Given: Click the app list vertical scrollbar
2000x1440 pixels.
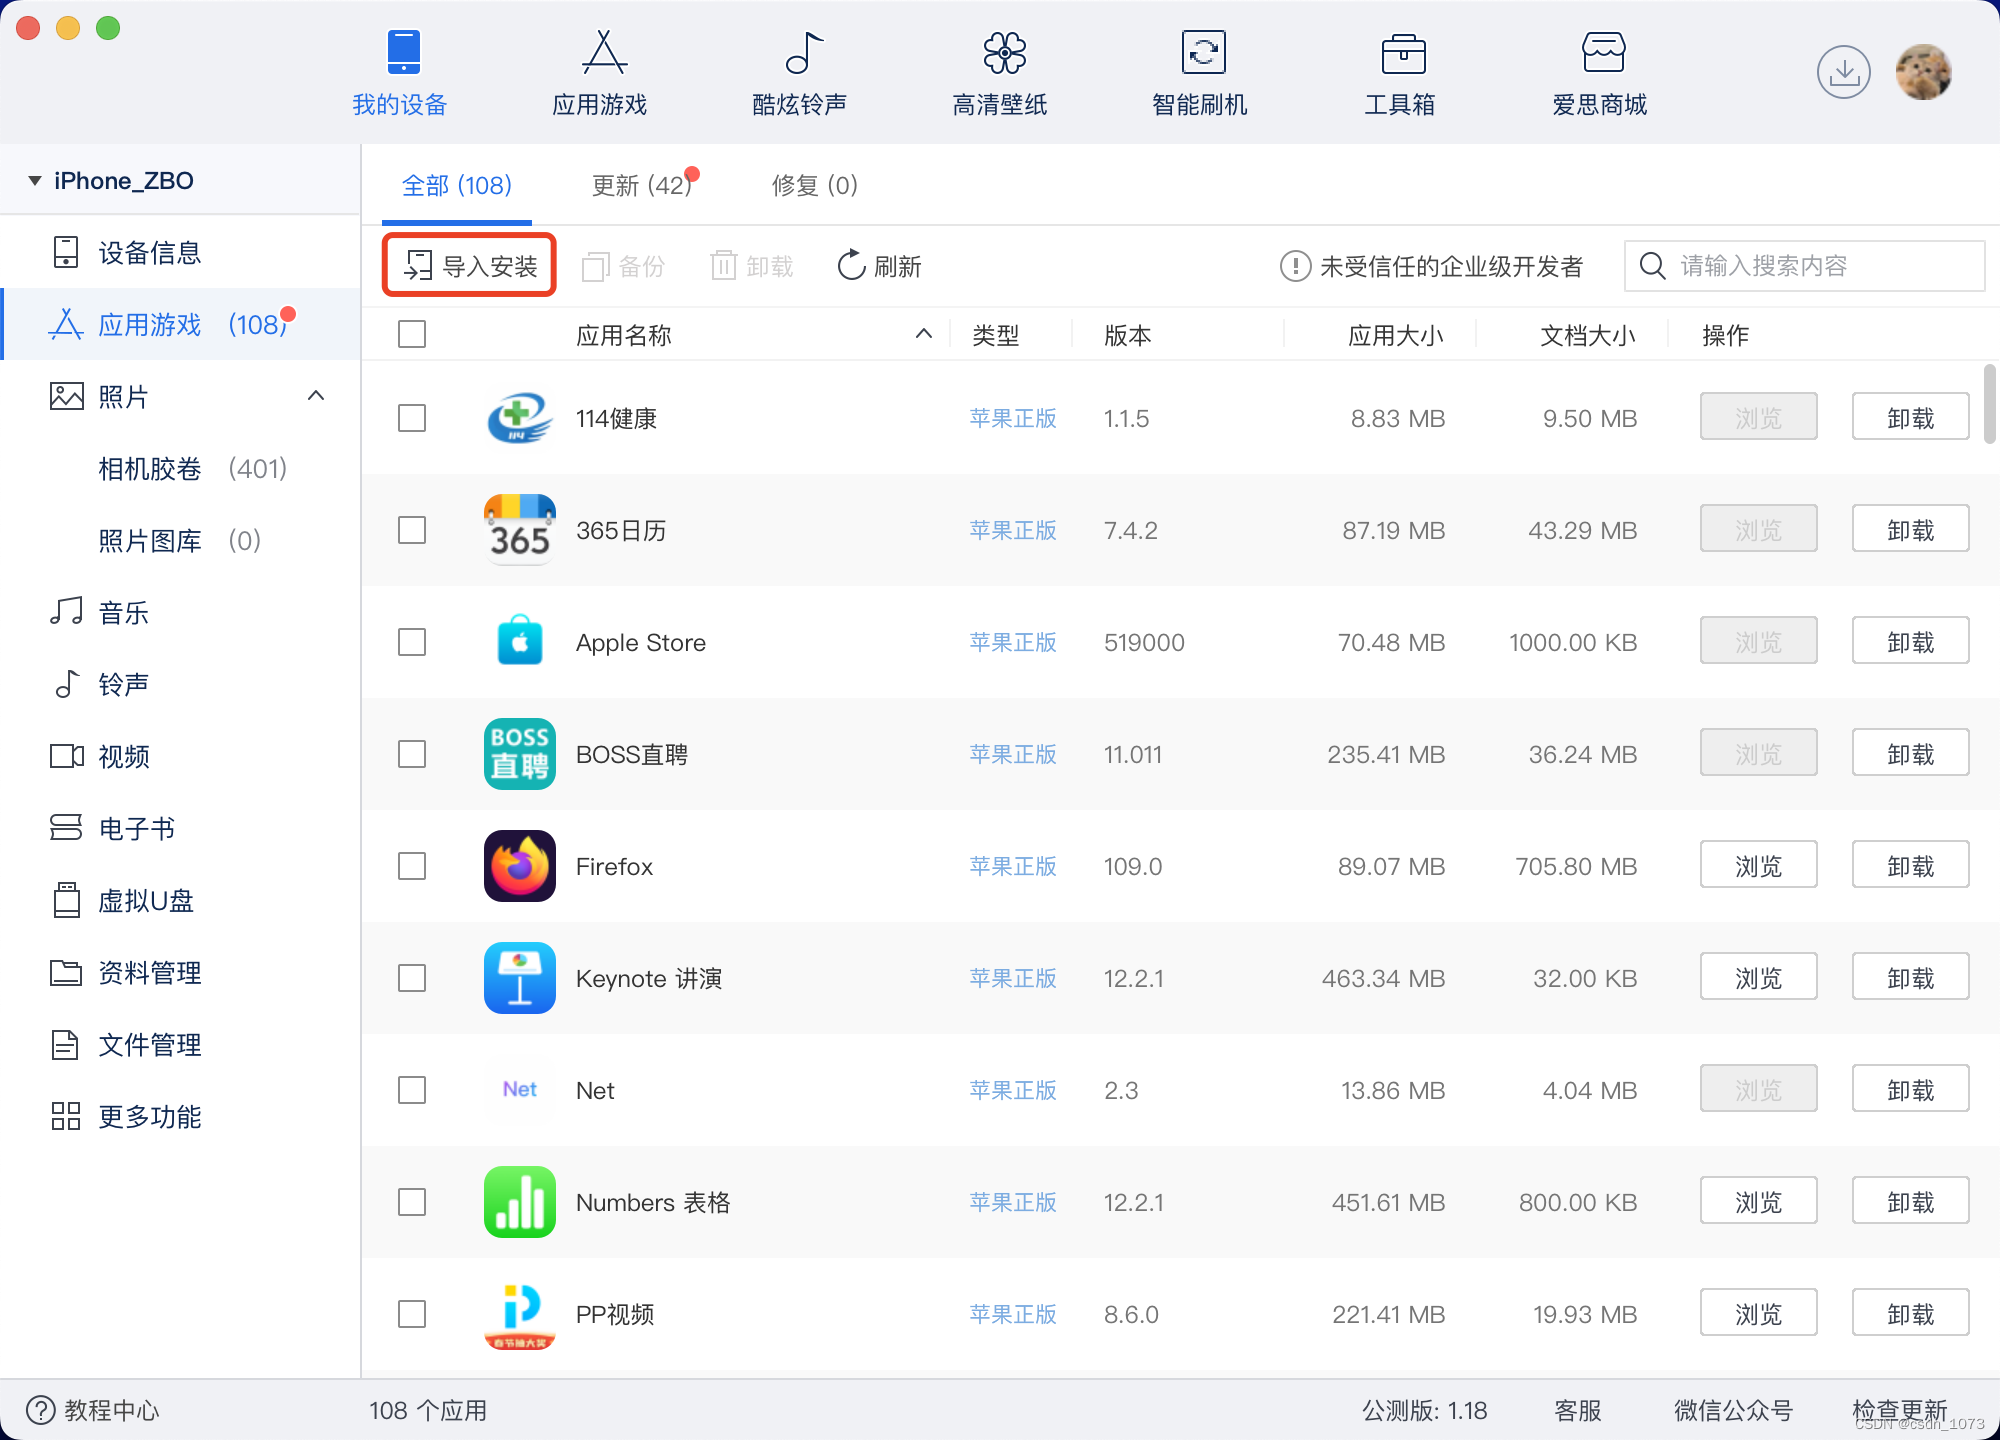Looking at the screenshot, I should 1989,404.
